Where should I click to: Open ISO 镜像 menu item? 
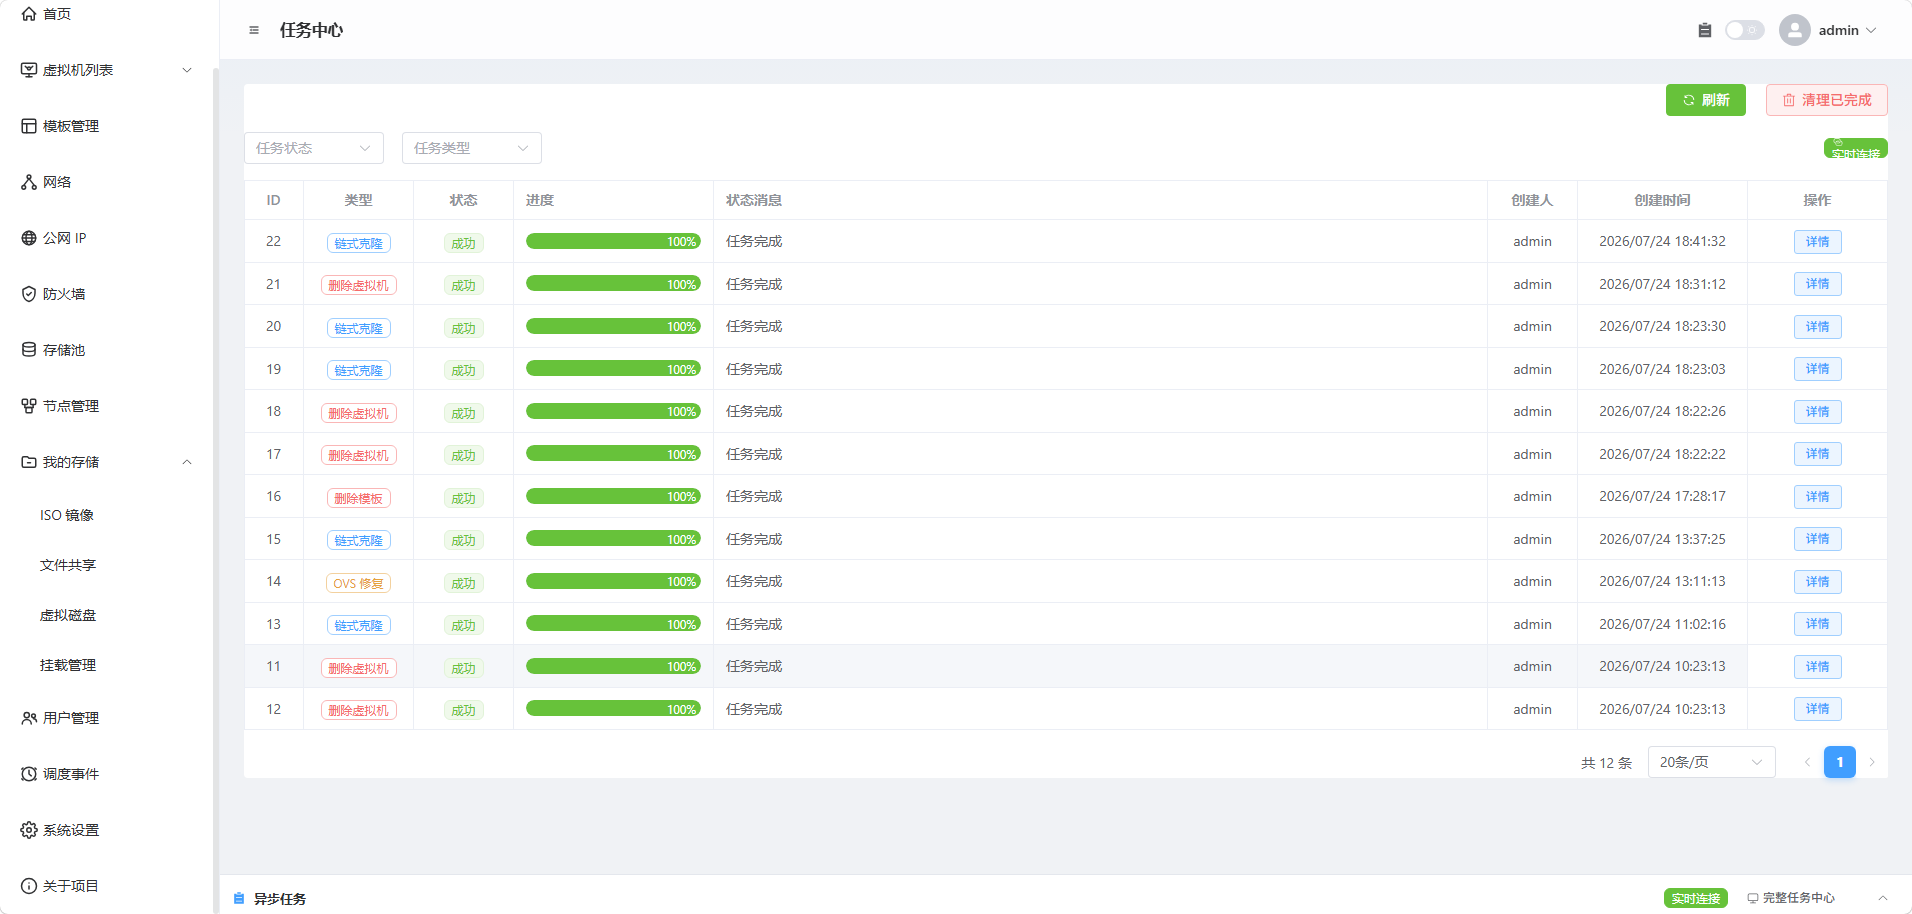click(67, 515)
